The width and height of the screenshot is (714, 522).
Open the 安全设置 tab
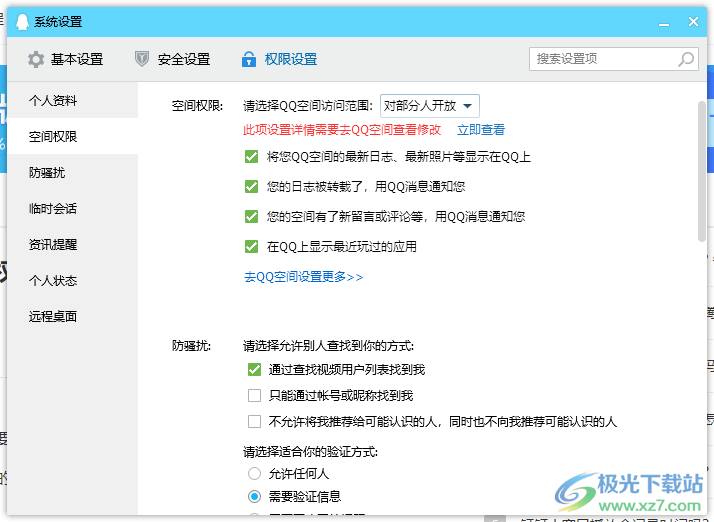173,59
